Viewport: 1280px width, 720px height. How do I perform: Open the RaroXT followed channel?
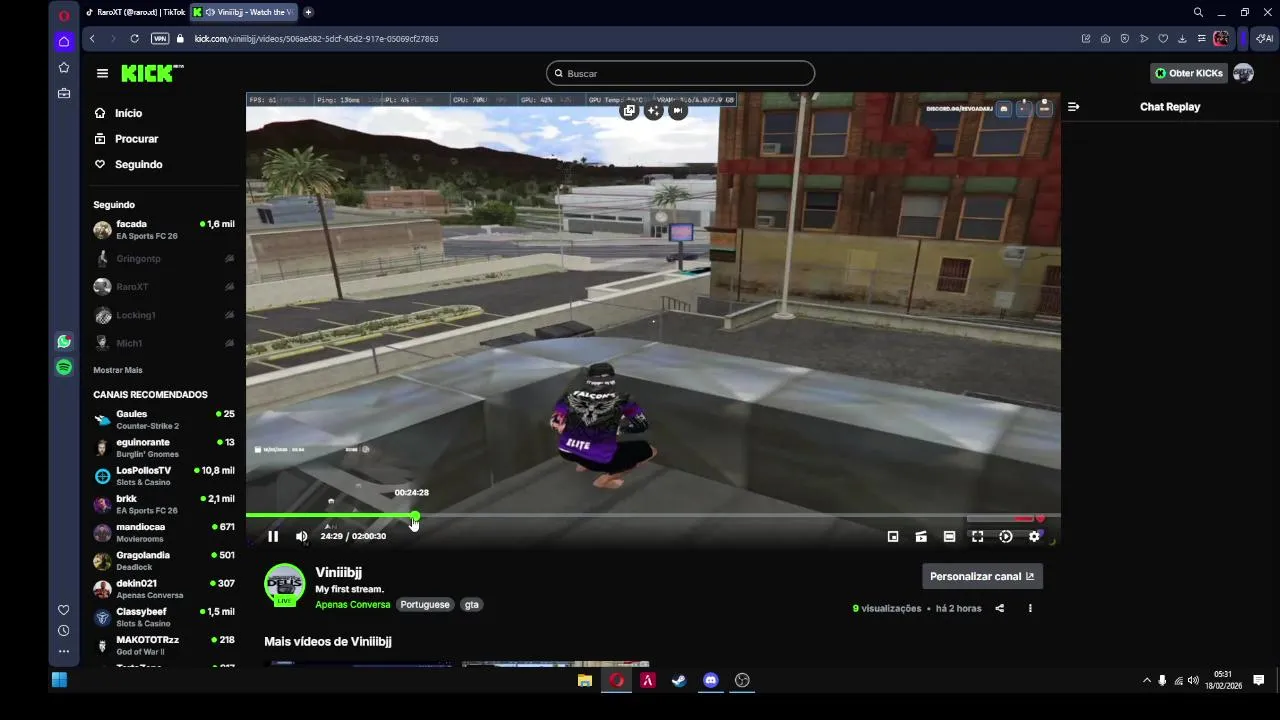pos(164,287)
